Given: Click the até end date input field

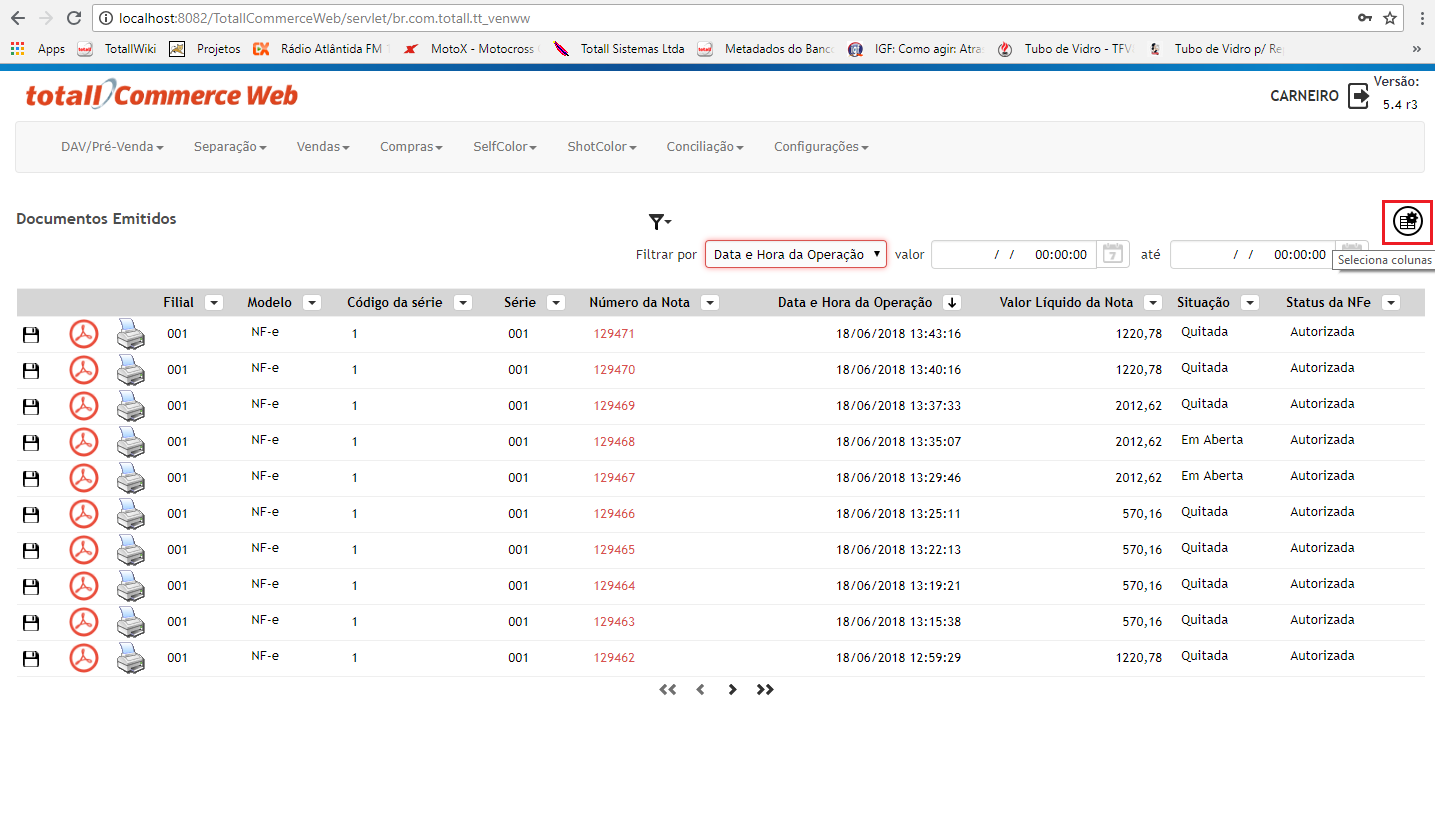Looking at the screenshot, I should pyautogui.click(x=1252, y=254).
